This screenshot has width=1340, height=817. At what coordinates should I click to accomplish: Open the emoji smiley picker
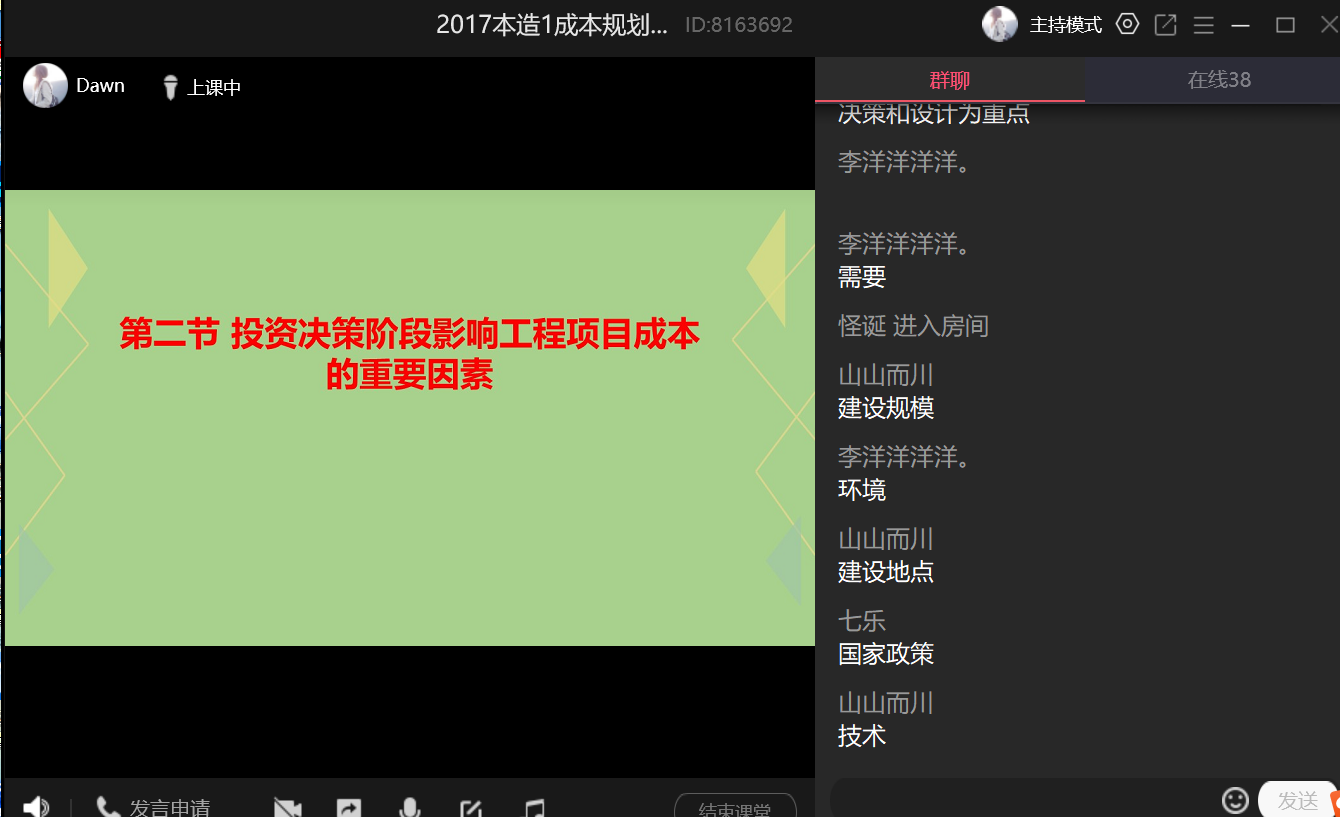click(x=1235, y=800)
